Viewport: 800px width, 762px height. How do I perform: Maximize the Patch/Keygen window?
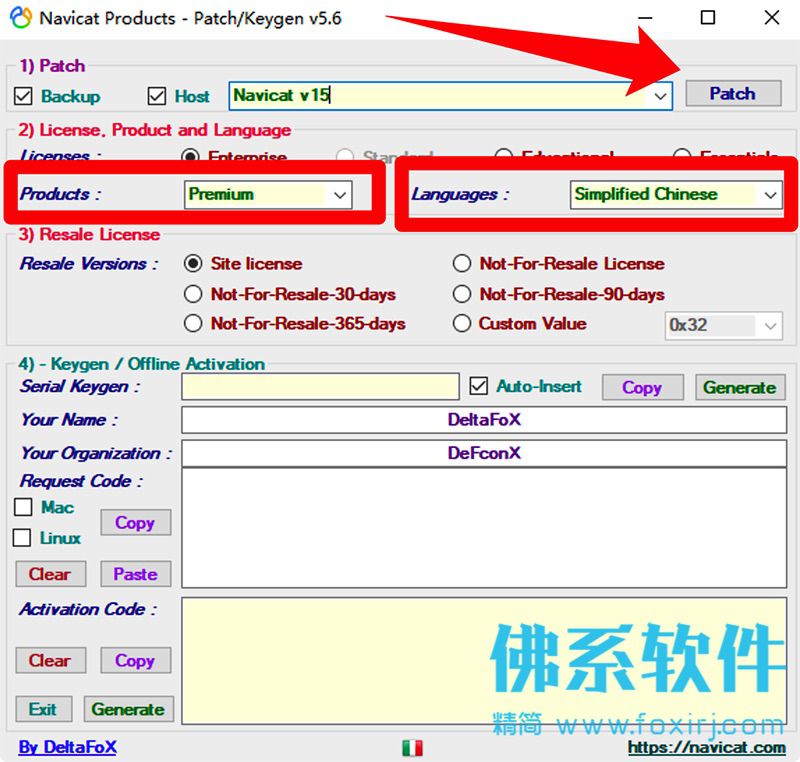[708, 18]
